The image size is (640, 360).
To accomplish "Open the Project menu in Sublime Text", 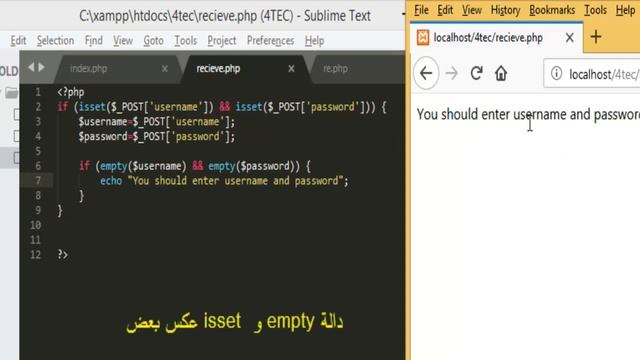I will coord(222,41).
